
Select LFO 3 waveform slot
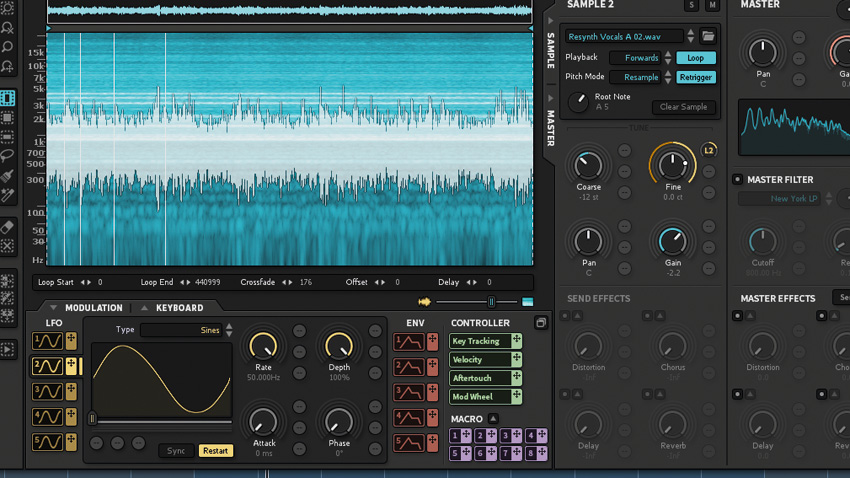(47, 392)
